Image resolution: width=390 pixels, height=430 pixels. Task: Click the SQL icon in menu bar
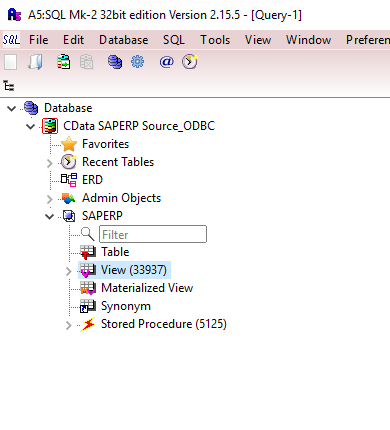(11, 40)
